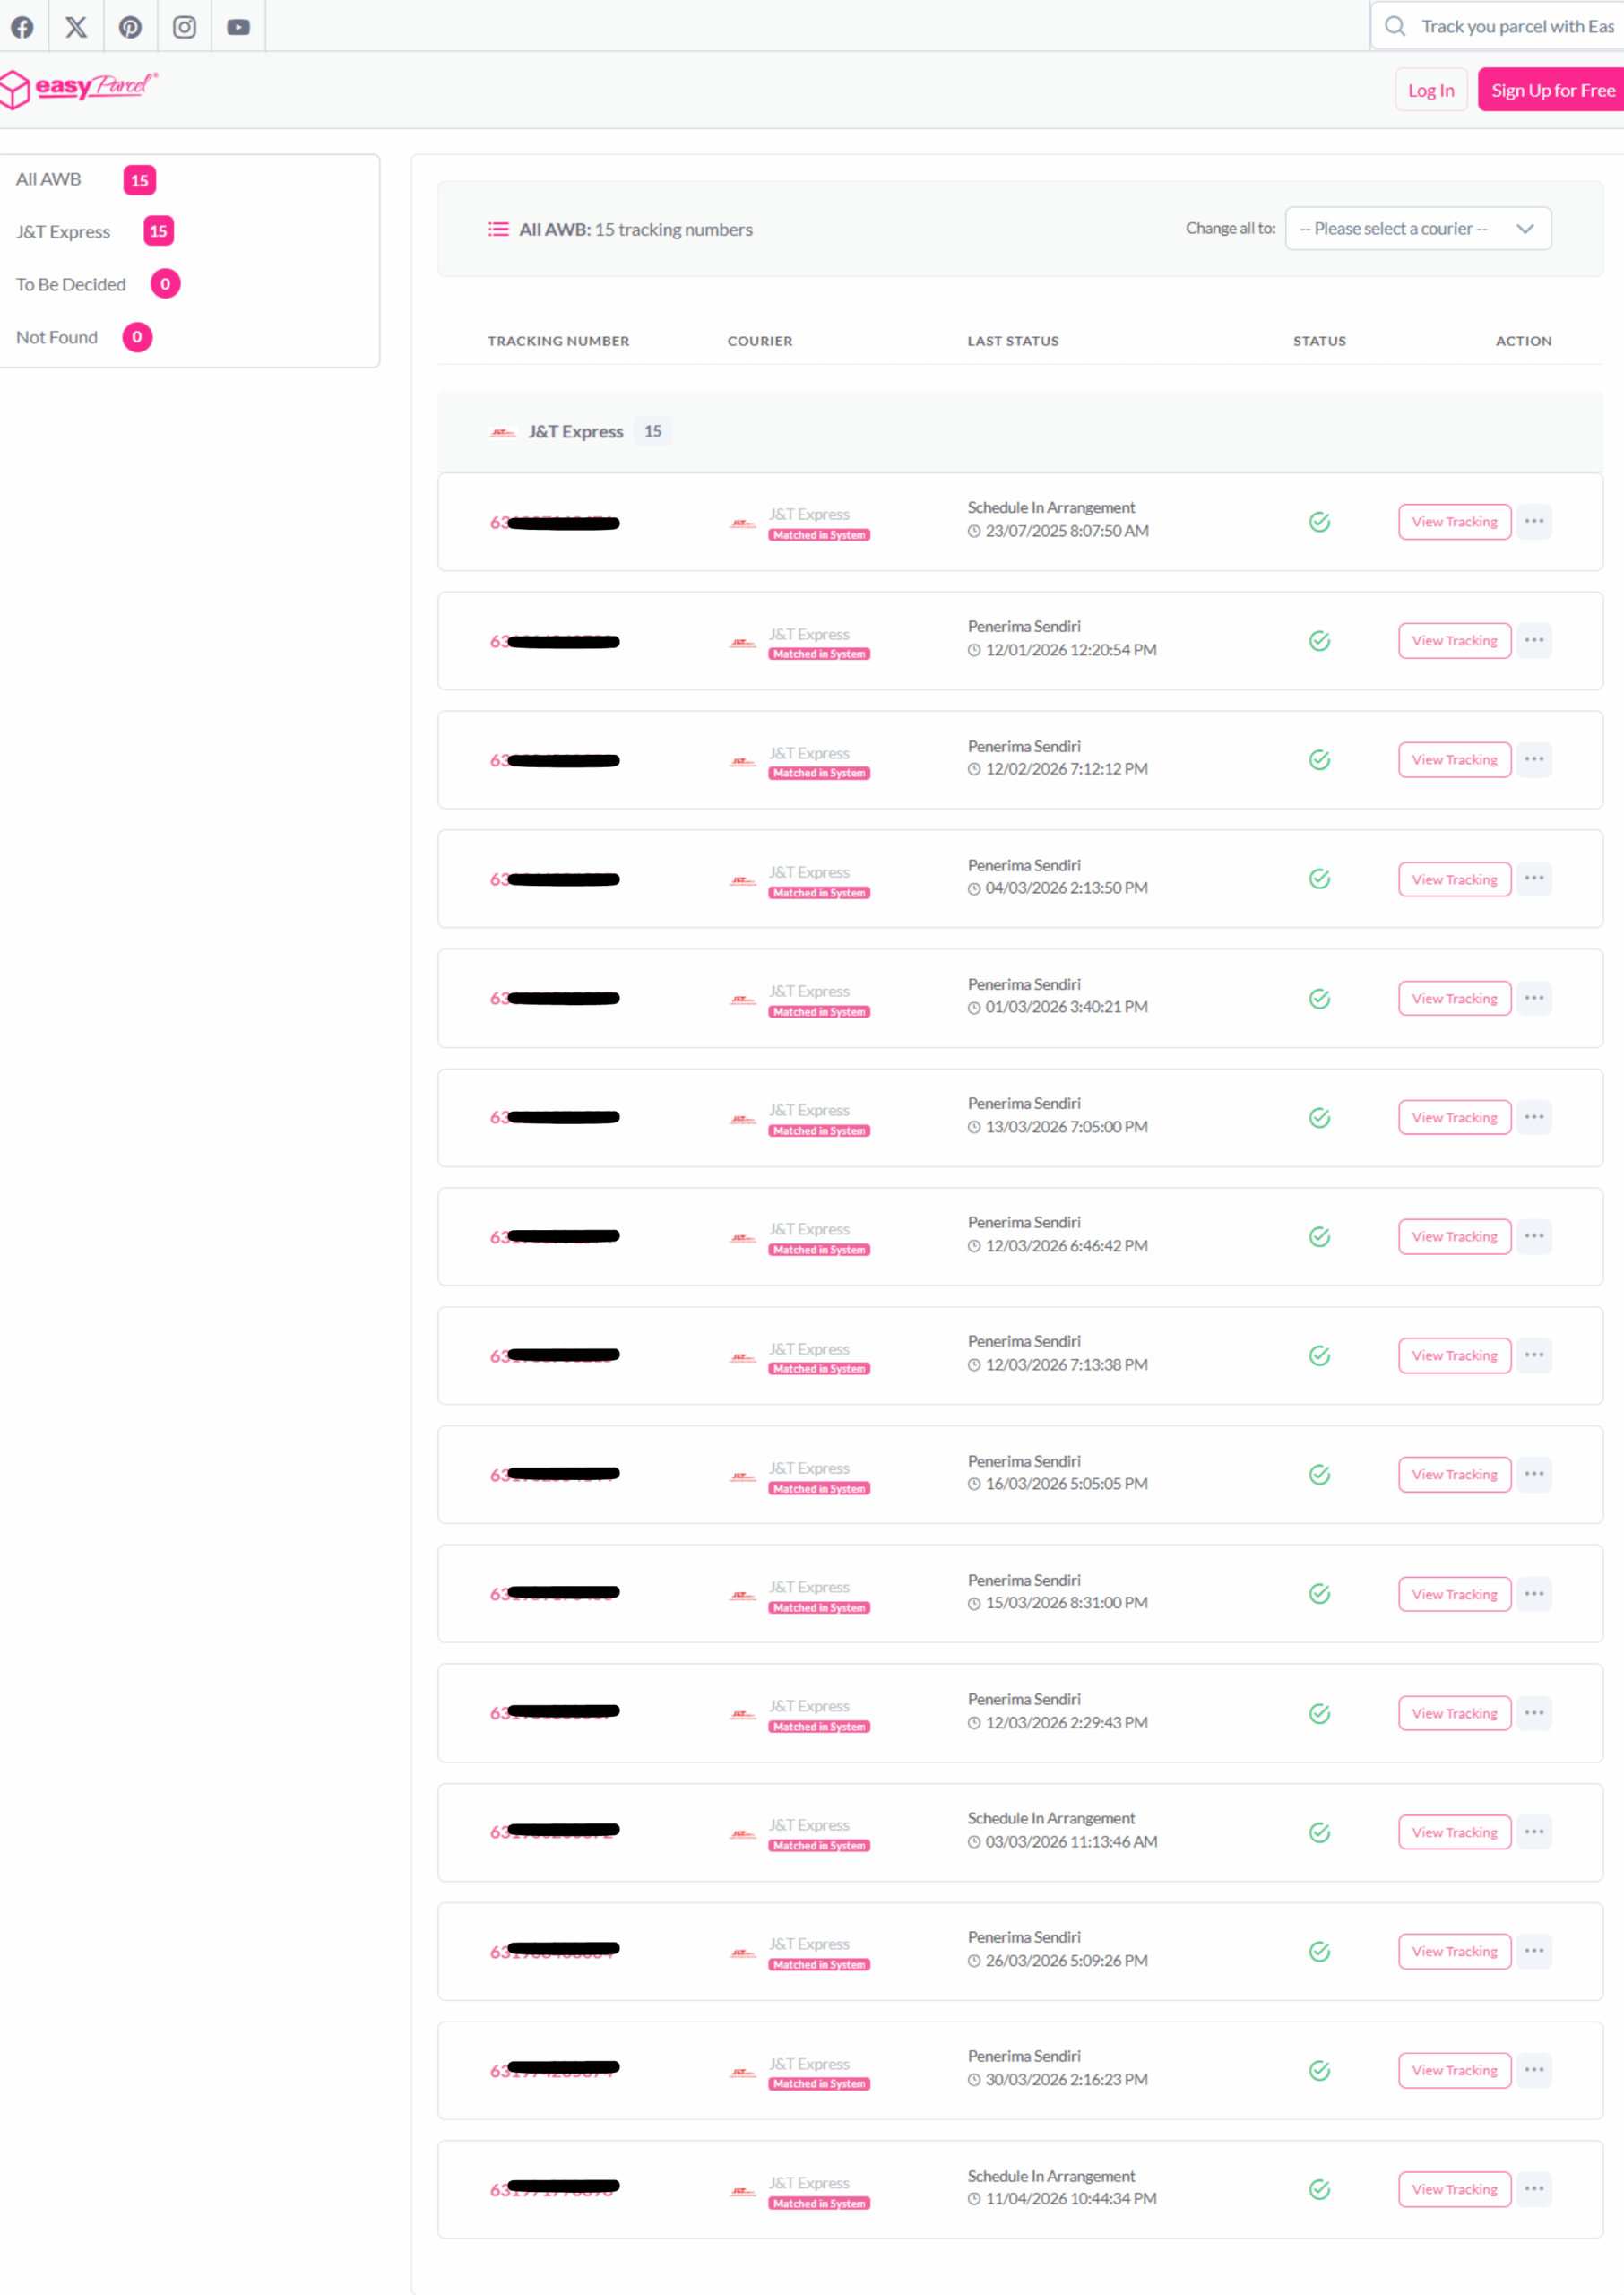
Task: Click the Log In button
Action: (x=1431, y=89)
